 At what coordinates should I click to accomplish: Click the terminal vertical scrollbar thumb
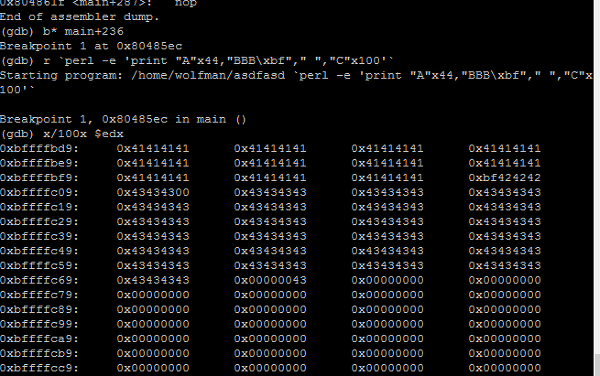click(597, 365)
